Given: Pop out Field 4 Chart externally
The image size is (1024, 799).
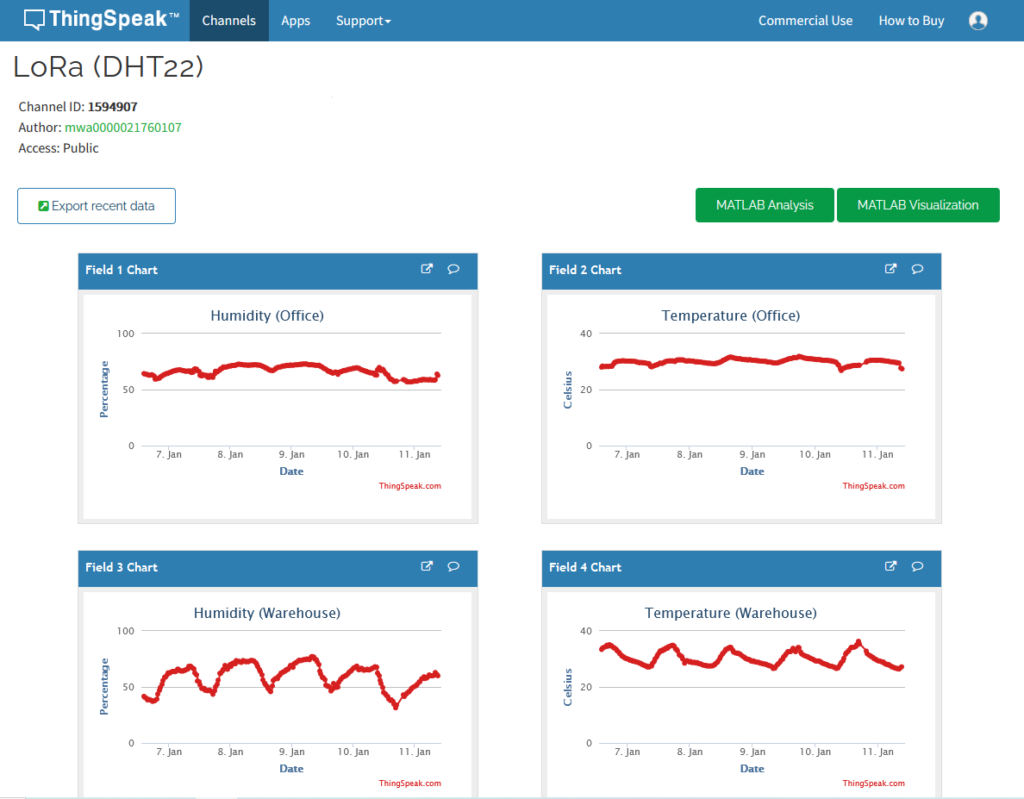Looking at the screenshot, I should 891,567.
